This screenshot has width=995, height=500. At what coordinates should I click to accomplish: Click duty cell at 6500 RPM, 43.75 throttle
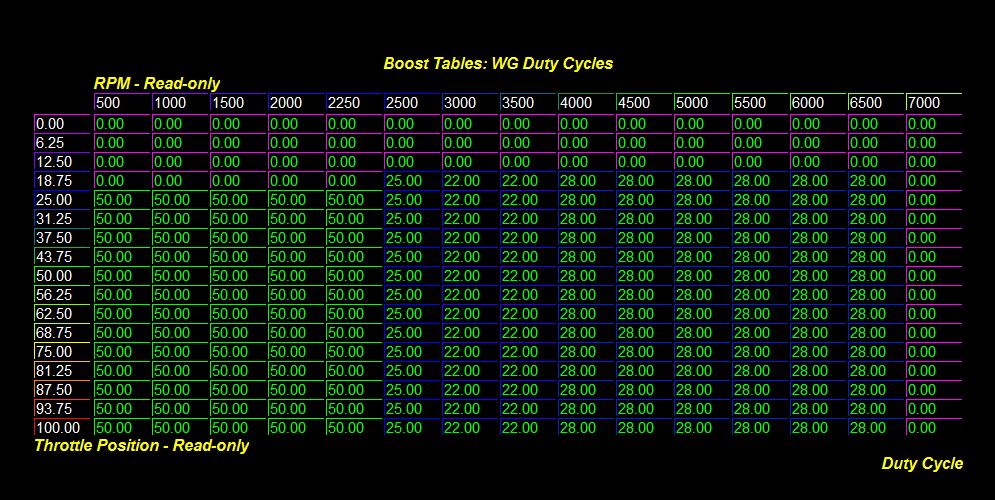[875, 257]
